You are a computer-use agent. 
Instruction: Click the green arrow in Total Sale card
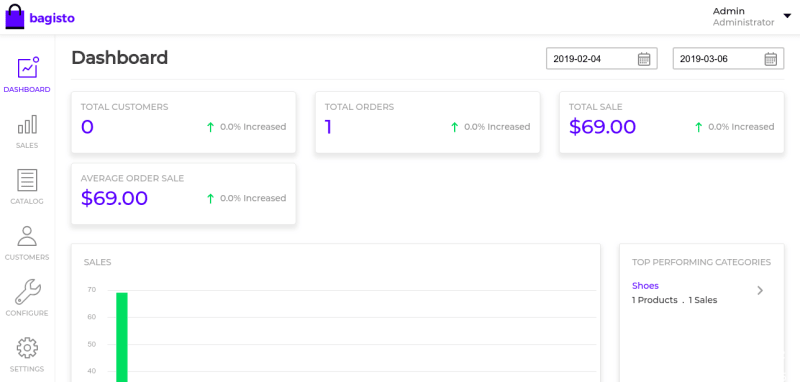pyautogui.click(x=699, y=127)
